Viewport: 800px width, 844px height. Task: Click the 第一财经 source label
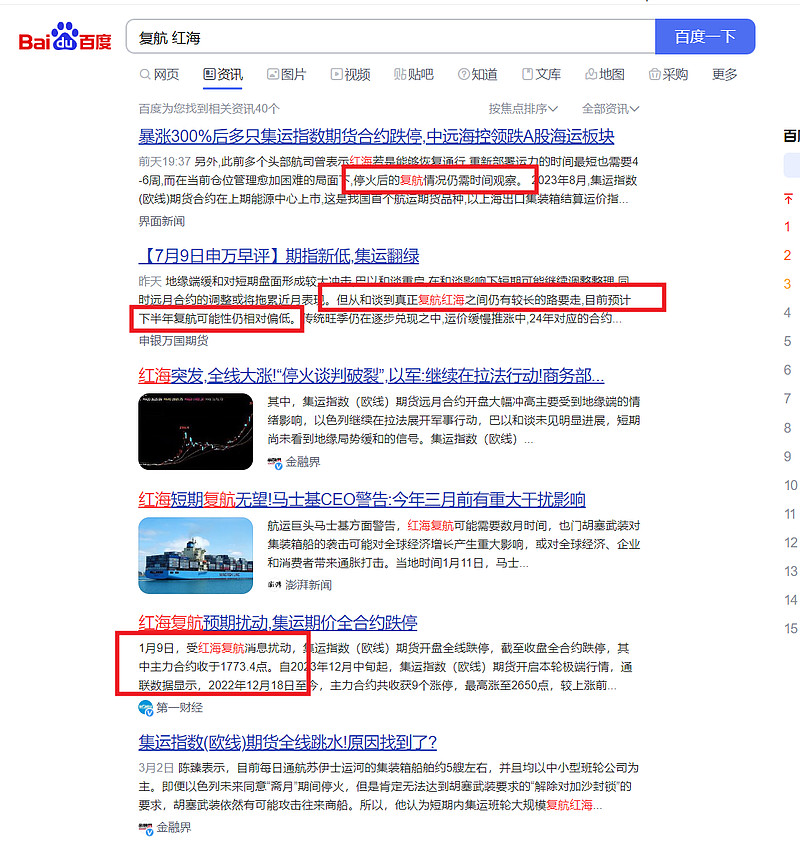[180, 707]
